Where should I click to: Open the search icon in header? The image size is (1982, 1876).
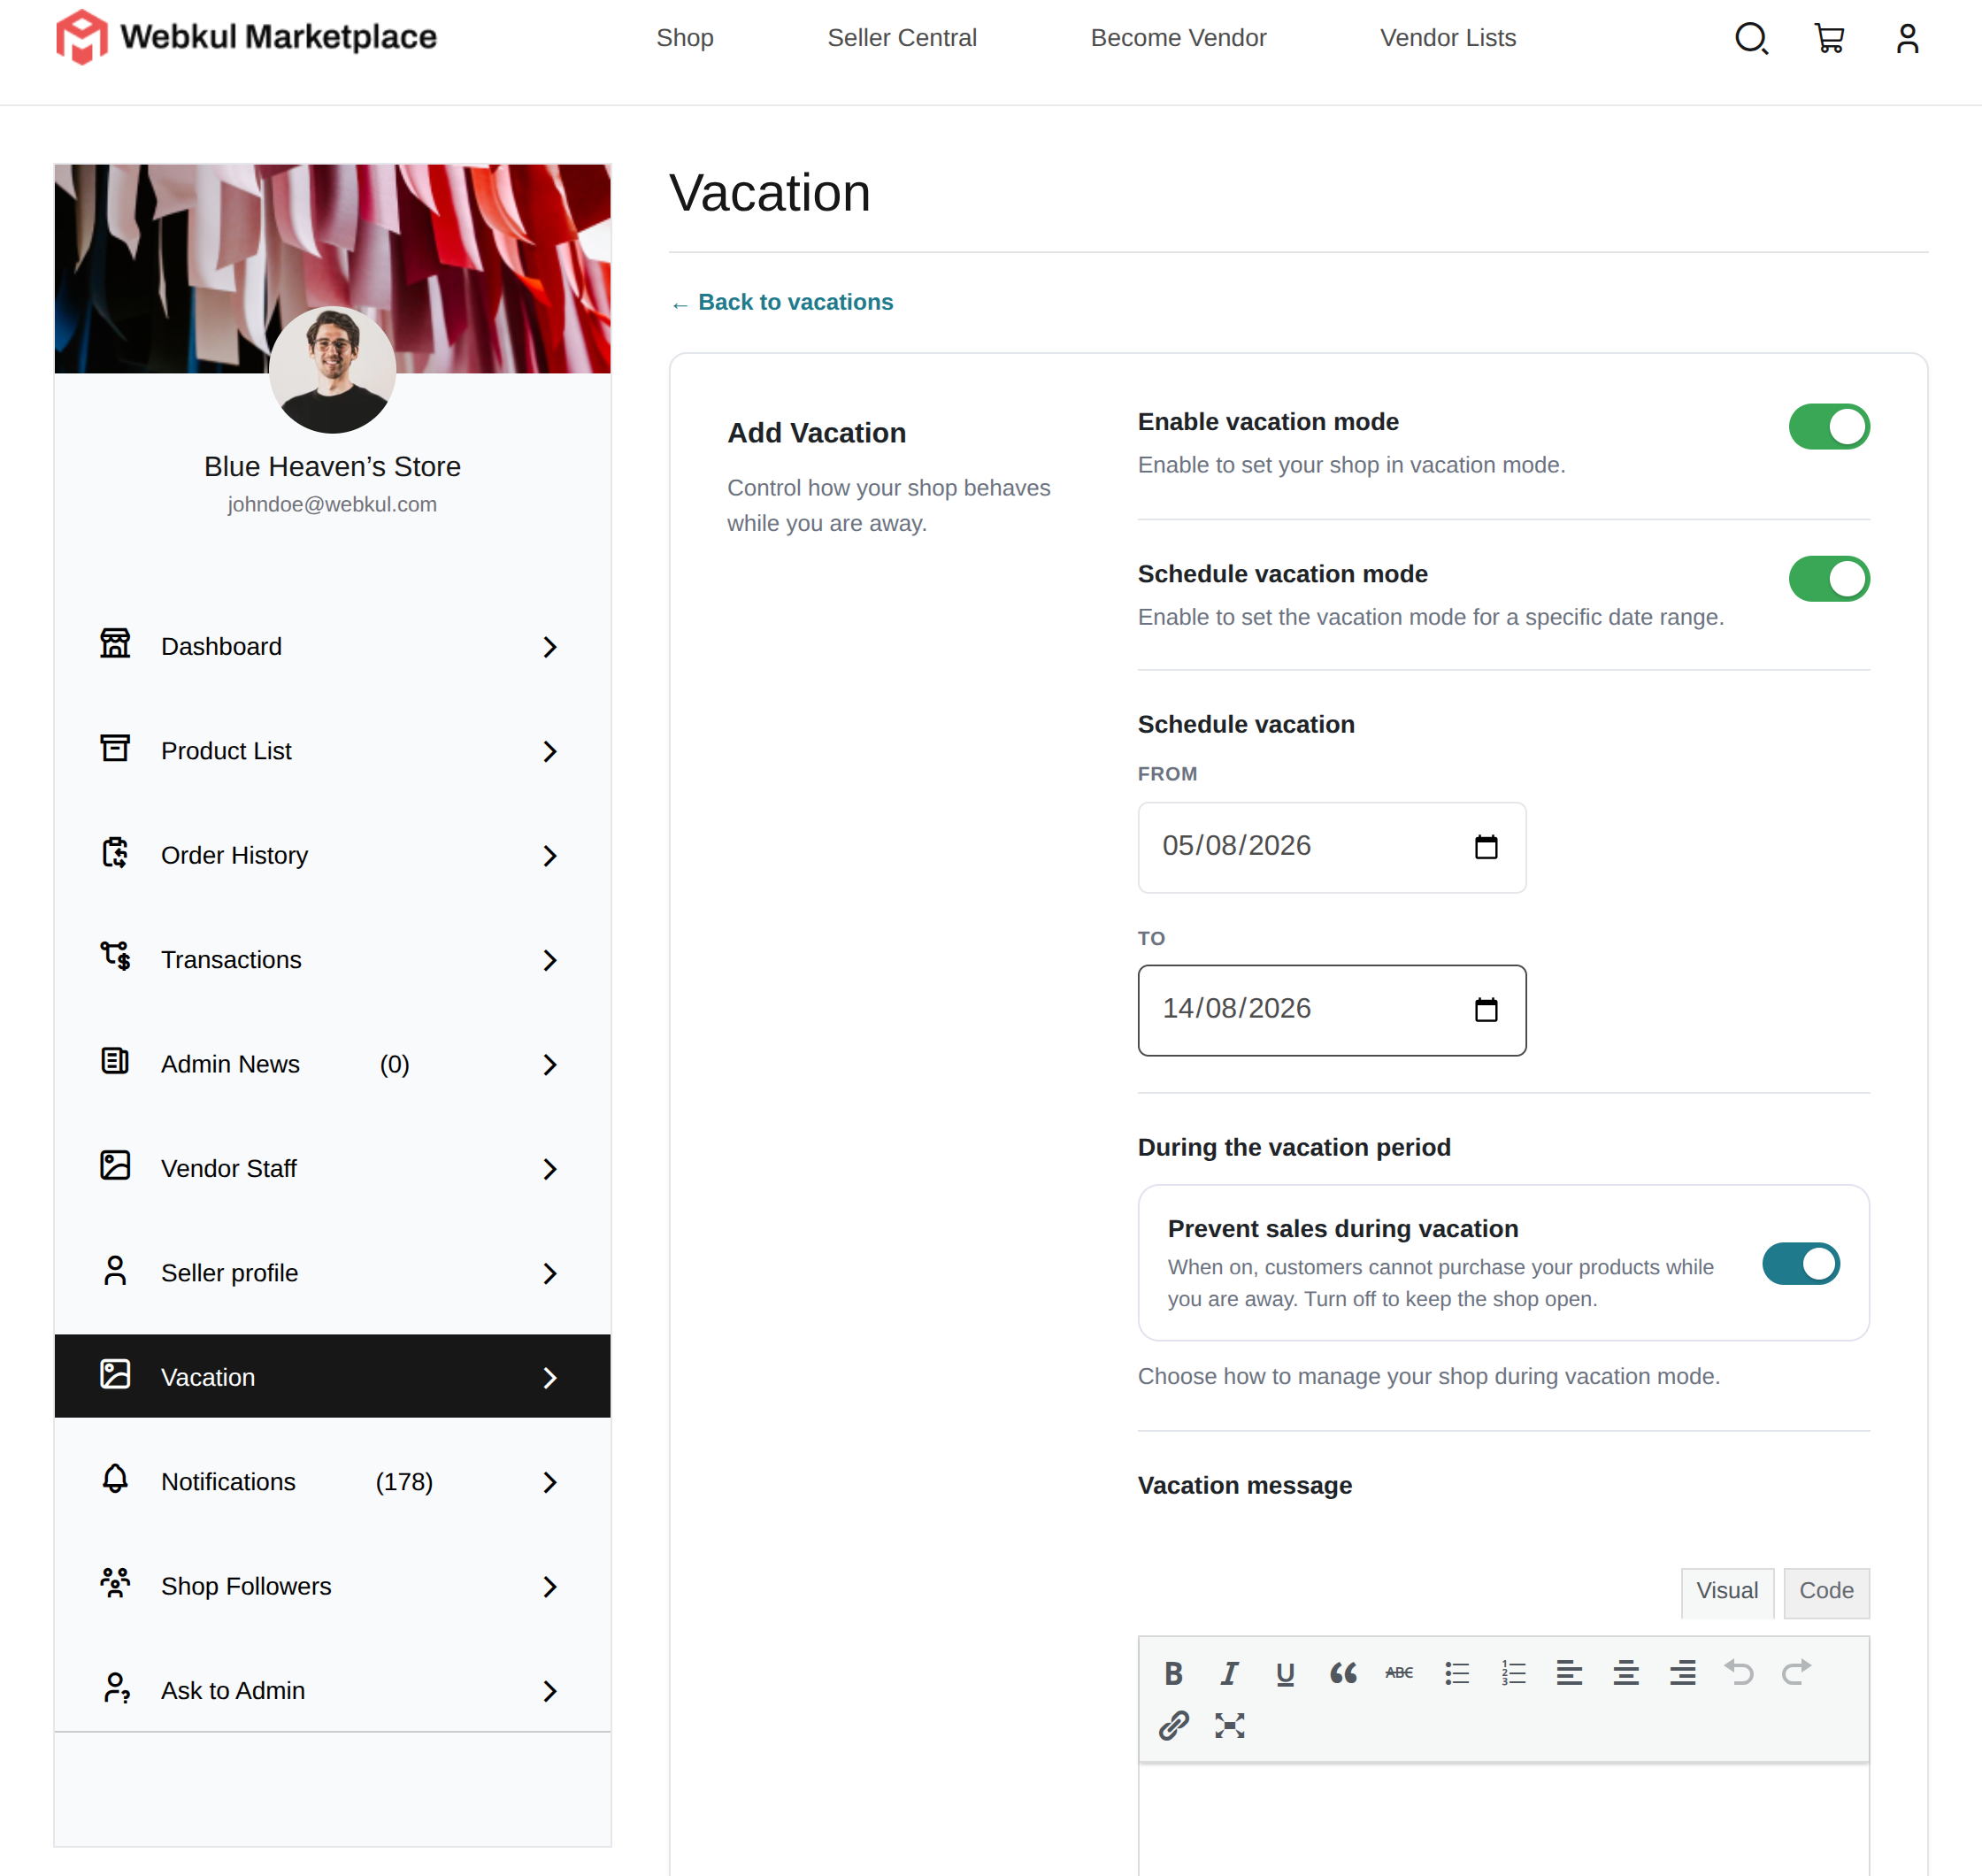1751,38
